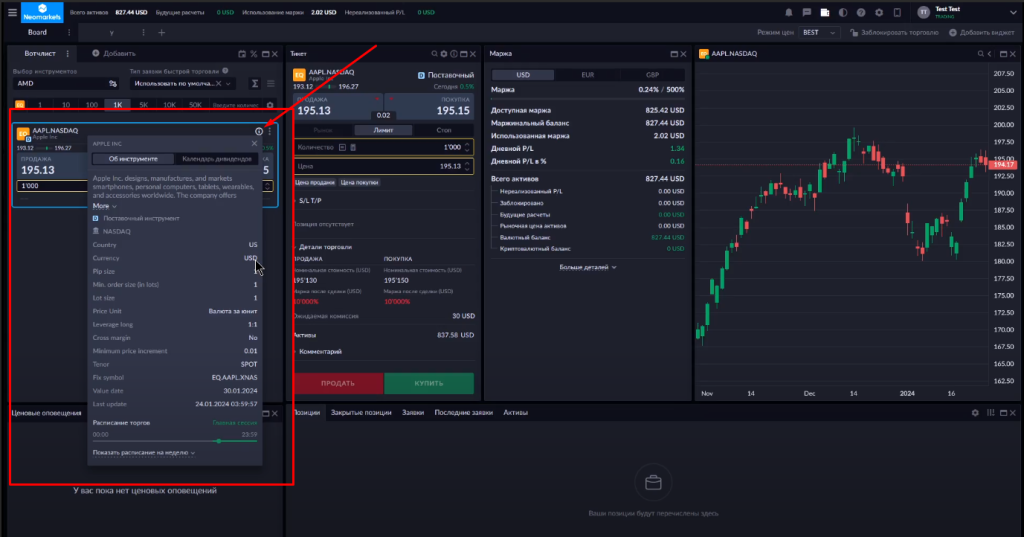Viewport: 1024px width, 537px height.
Task: Open Board tab options dots
Action: pyautogui.click(x=69, y=33)
